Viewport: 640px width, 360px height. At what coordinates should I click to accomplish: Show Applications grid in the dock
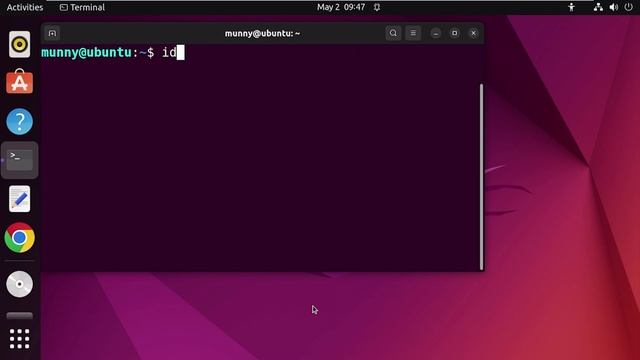tap(20, 339)
